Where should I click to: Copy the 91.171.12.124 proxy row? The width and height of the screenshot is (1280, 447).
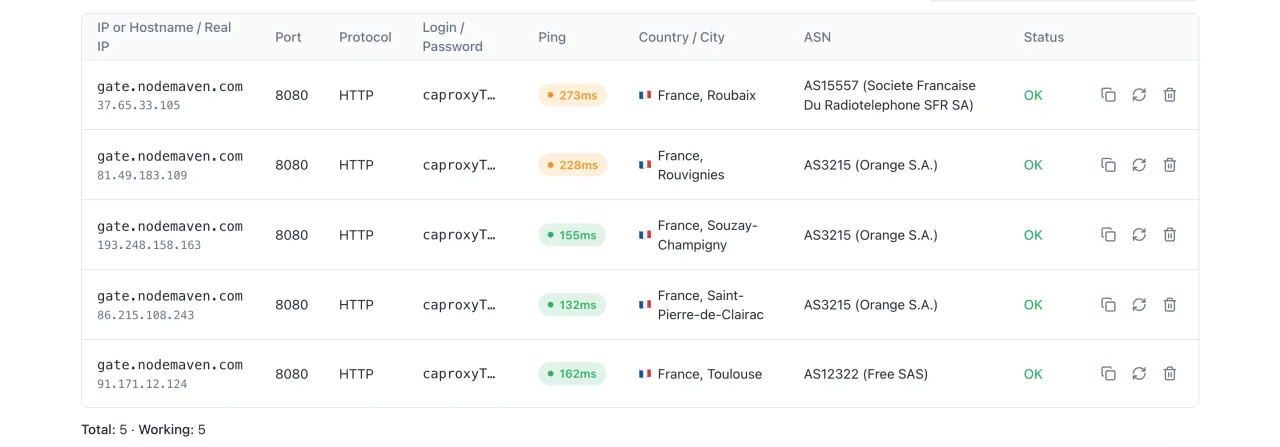point(1108,374)
